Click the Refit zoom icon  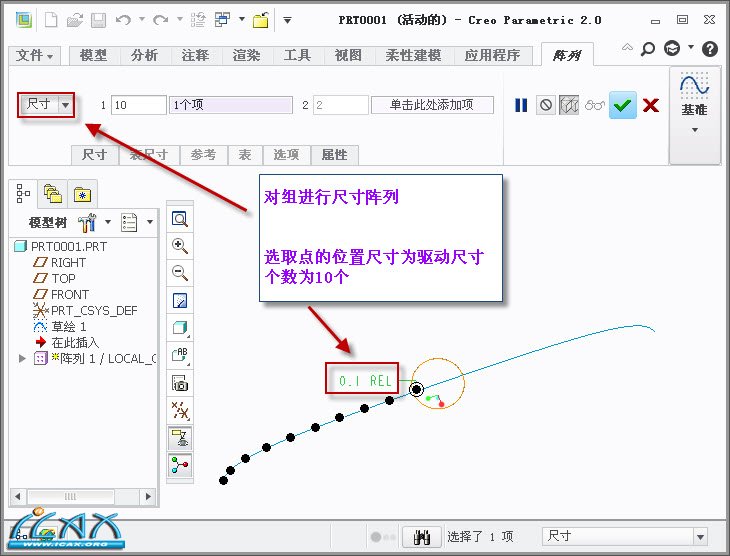(180, 219)
